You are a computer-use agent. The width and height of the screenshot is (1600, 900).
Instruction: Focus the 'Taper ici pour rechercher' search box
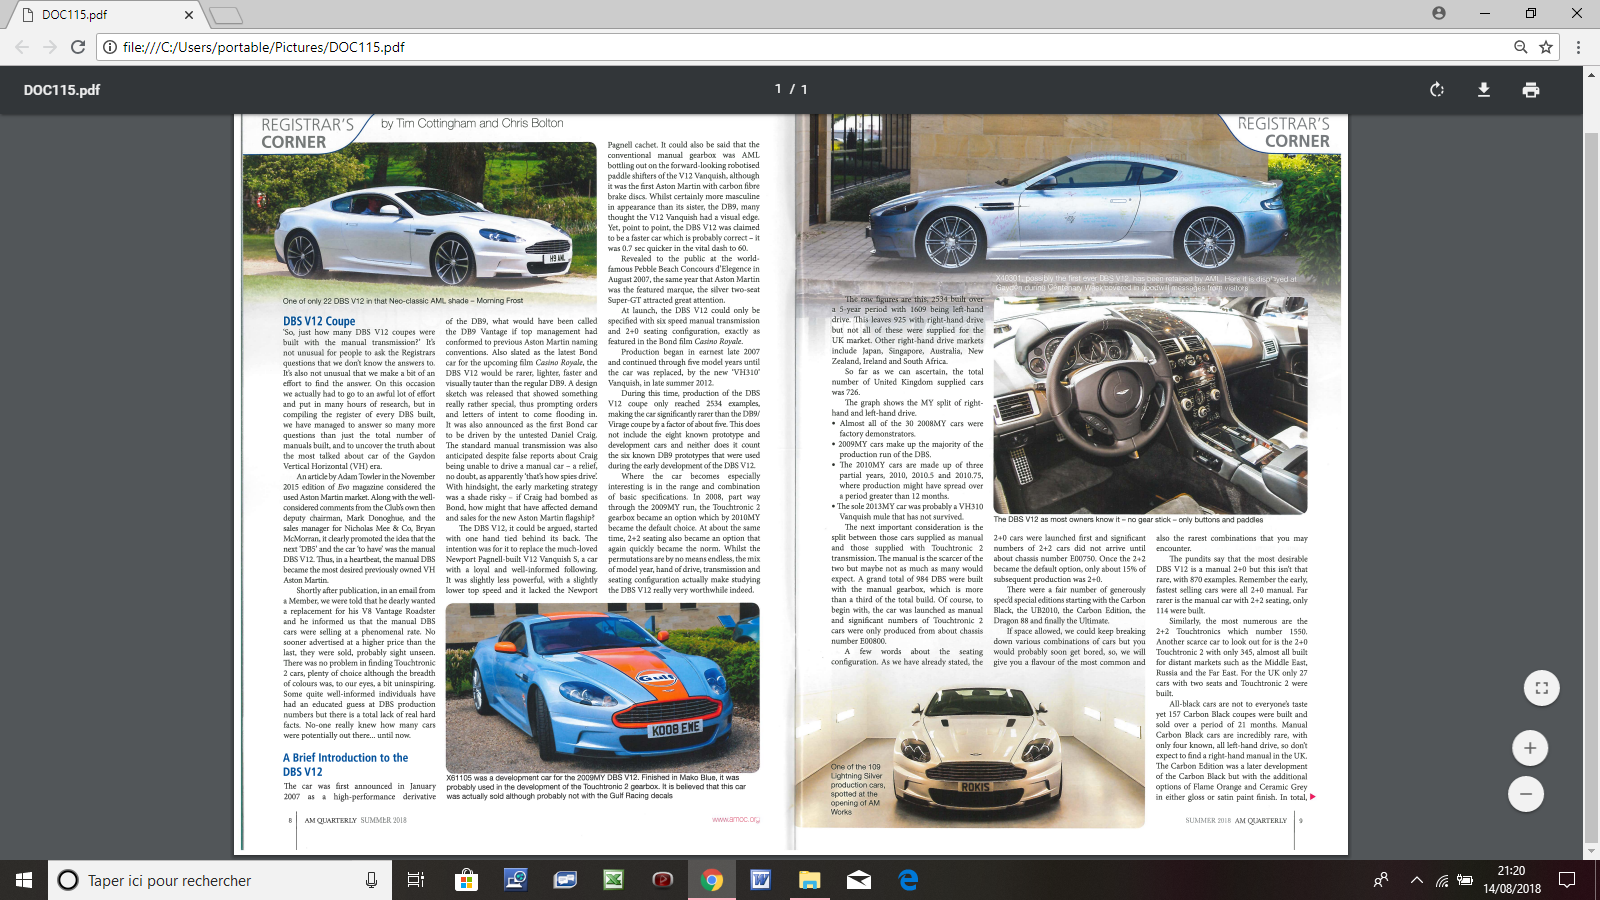tap(220, 880)
